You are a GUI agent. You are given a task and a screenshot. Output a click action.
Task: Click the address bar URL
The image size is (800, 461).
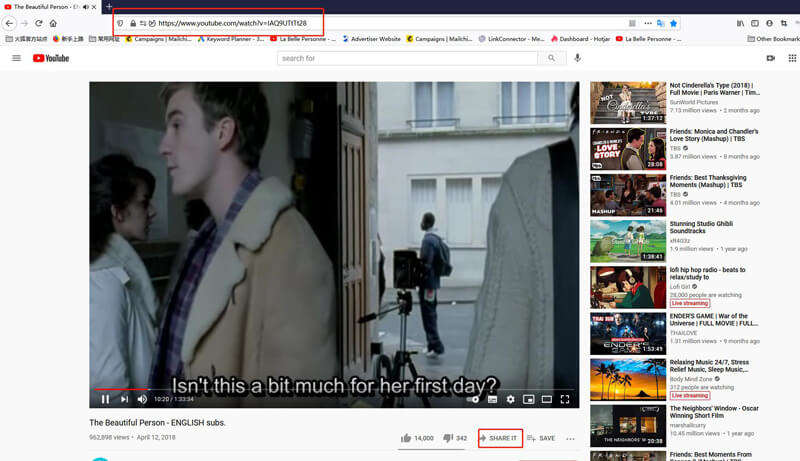coord(233,23)
